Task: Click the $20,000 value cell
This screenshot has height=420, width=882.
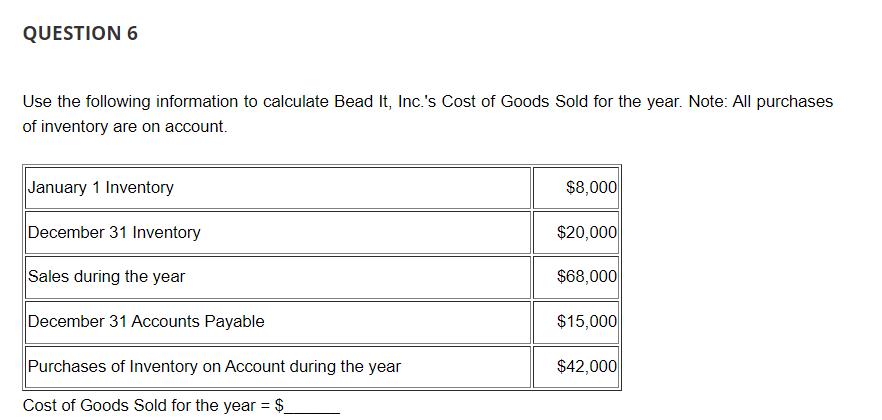Action: coord(587,232)
